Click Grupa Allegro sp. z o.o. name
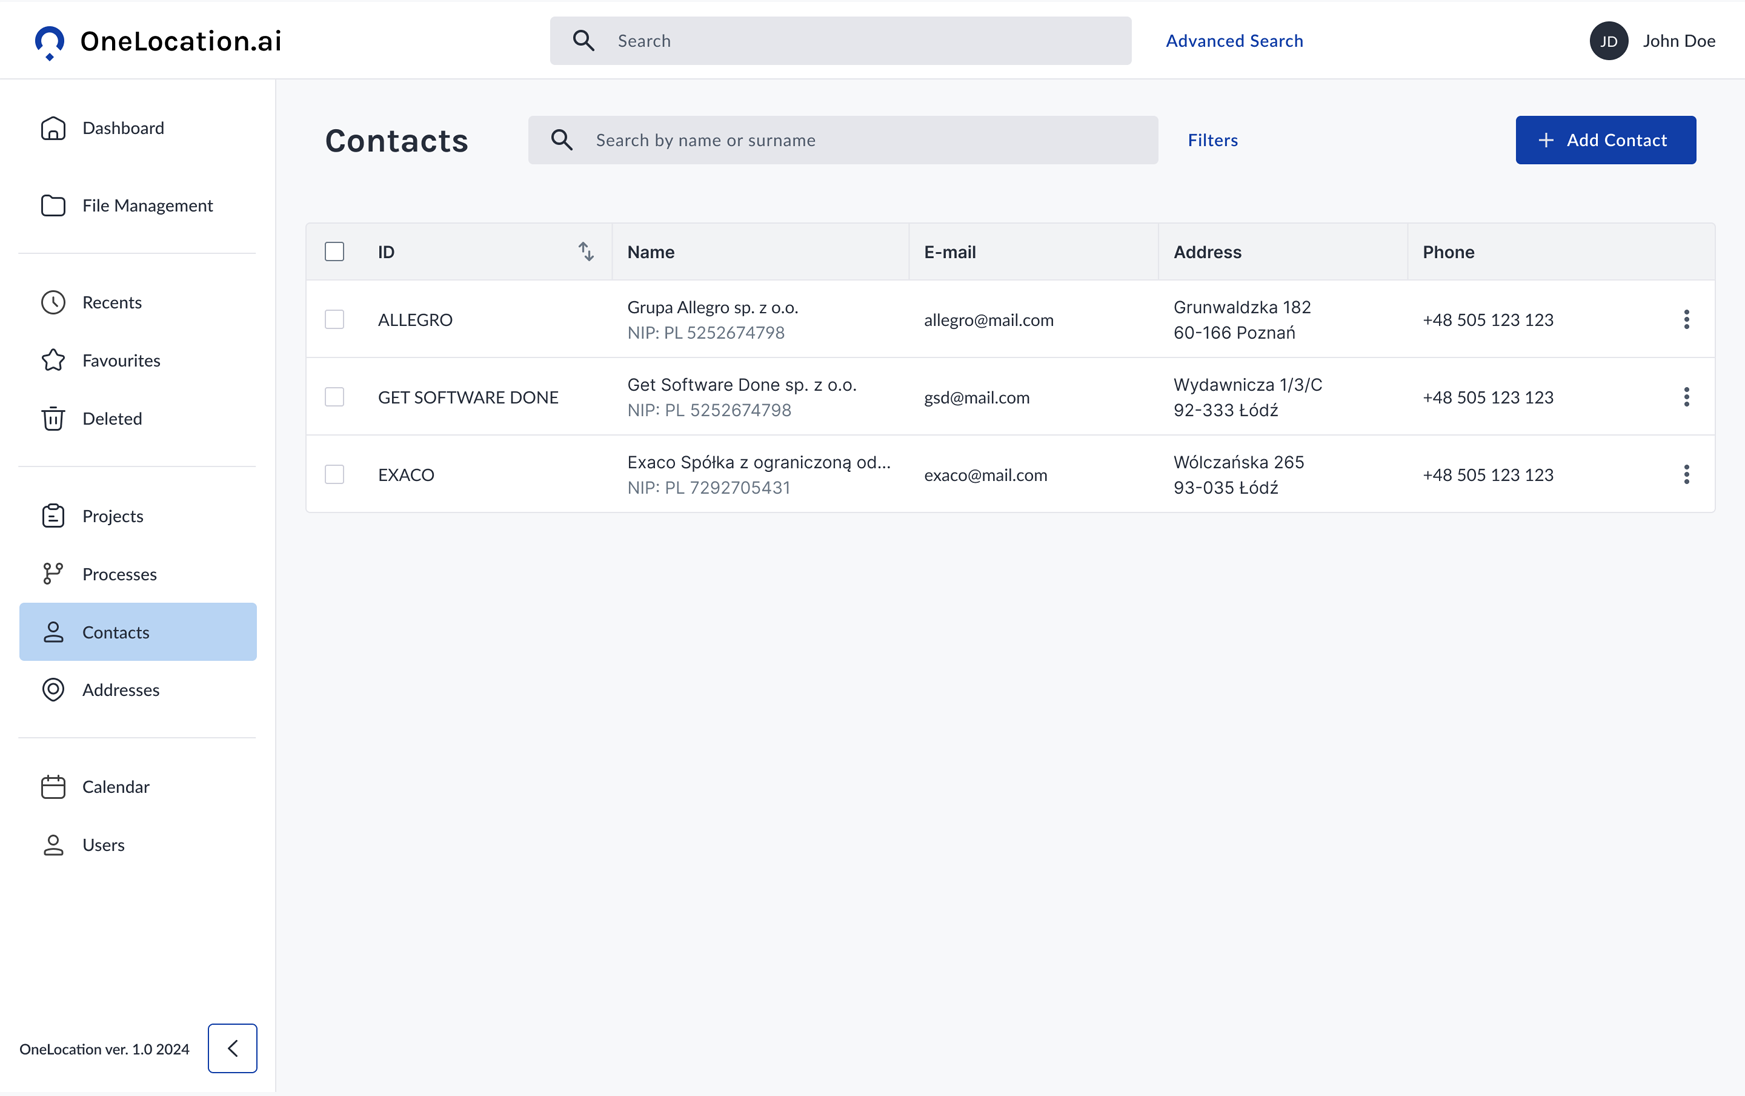1745x1096 pixels. point(713,307)
